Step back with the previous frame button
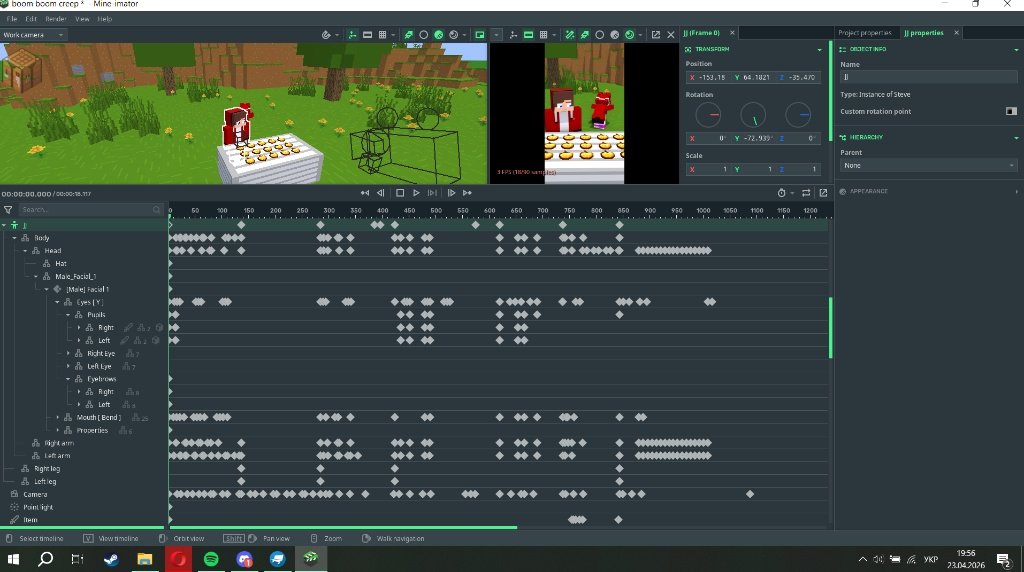 click(x=380, y=193)
